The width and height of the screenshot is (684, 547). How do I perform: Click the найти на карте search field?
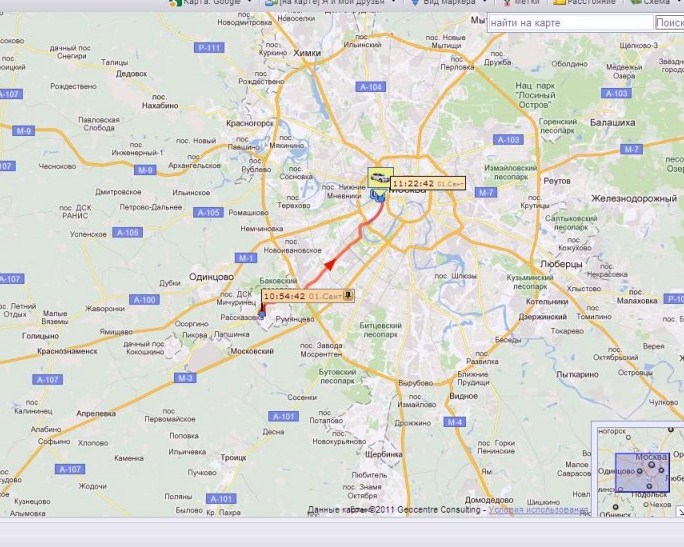pos(571,23)
